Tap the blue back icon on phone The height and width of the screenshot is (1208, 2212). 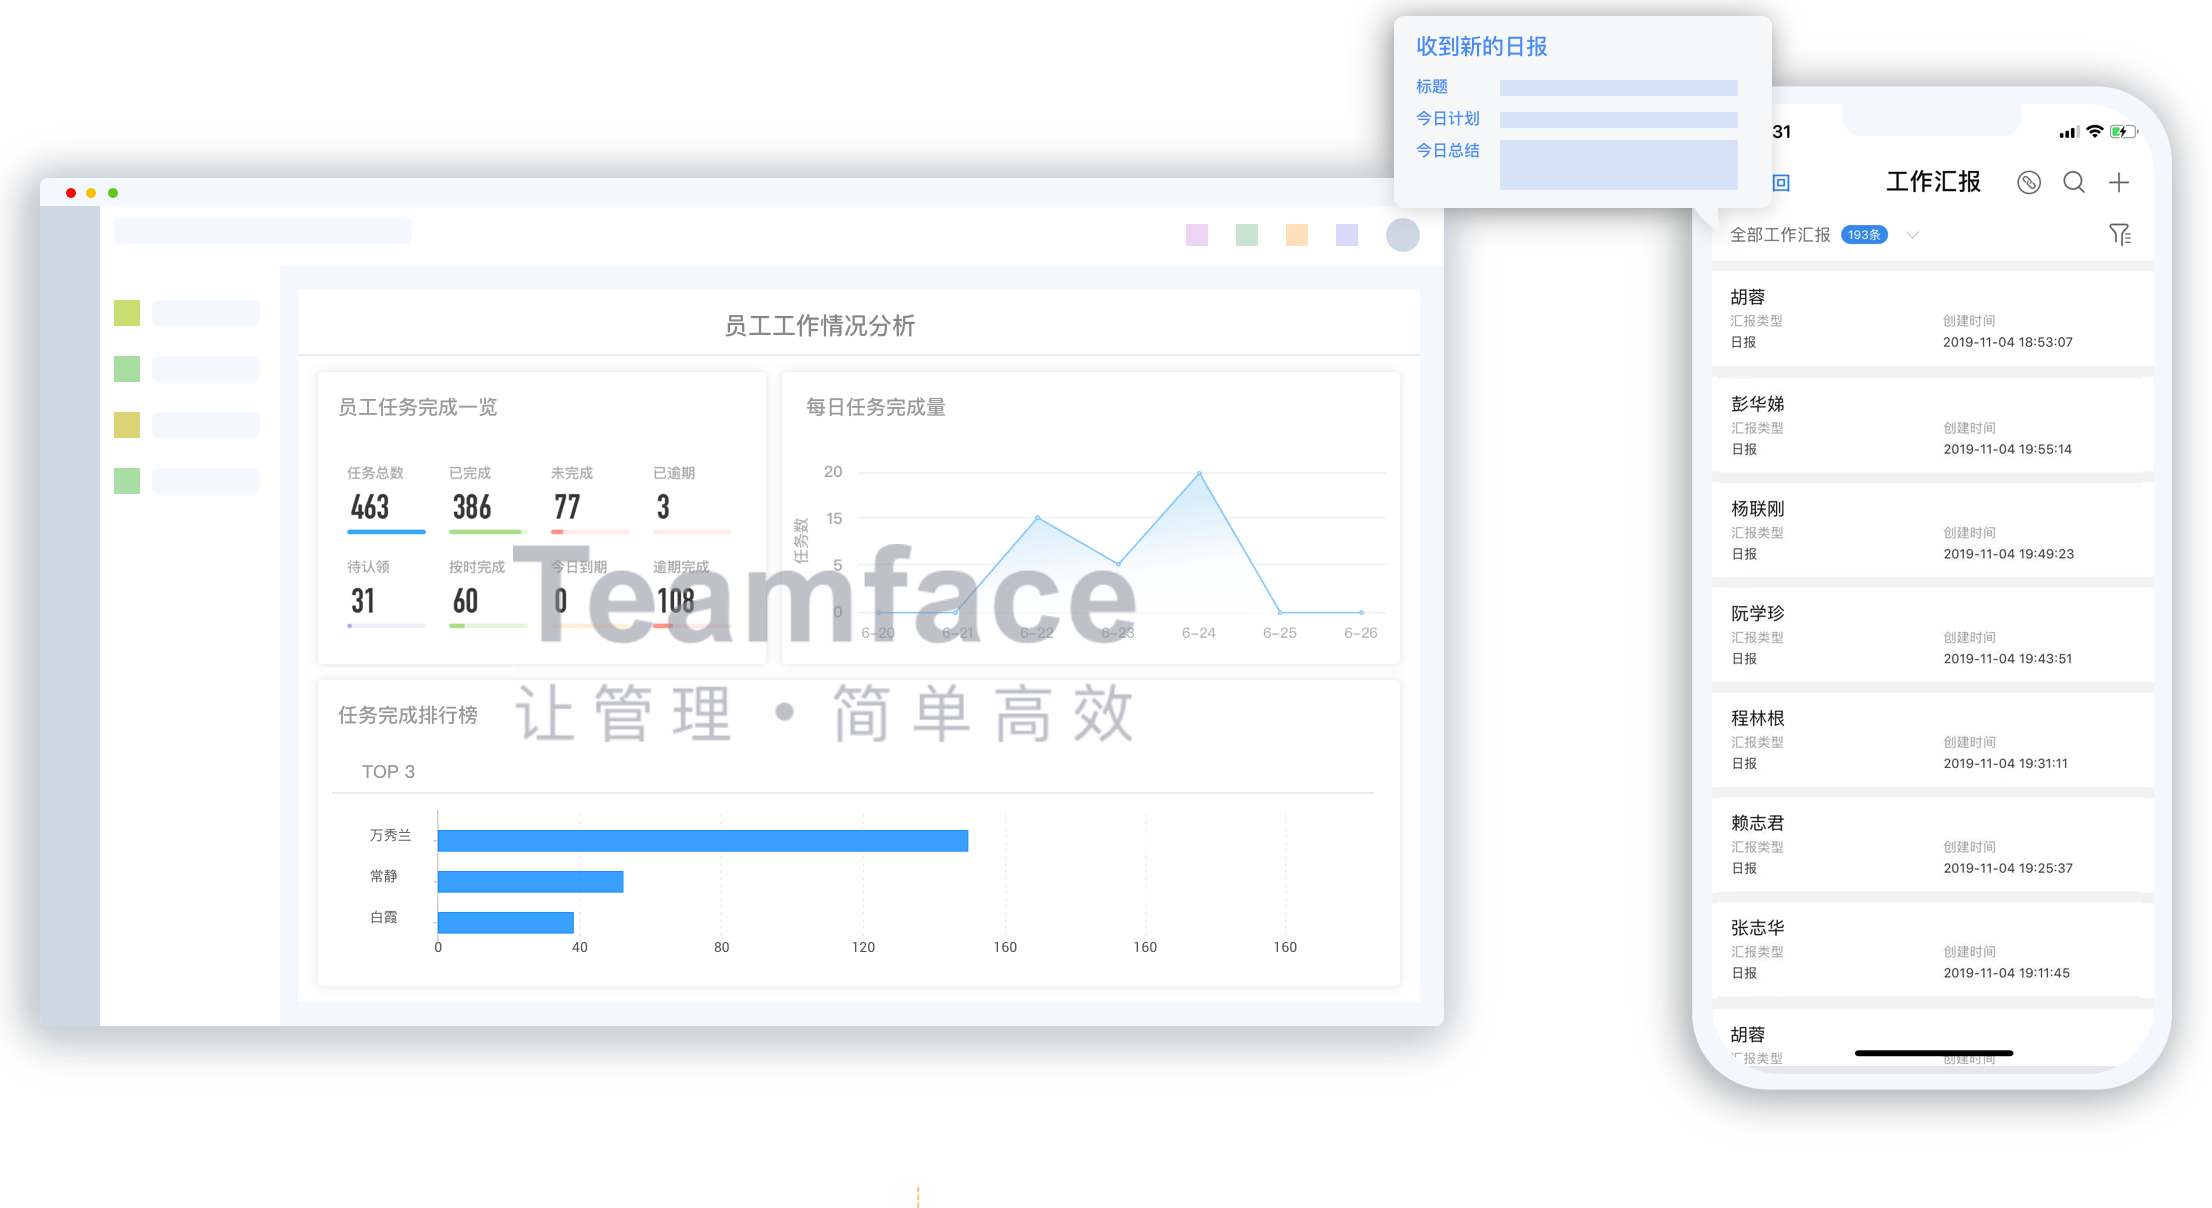1781,183
